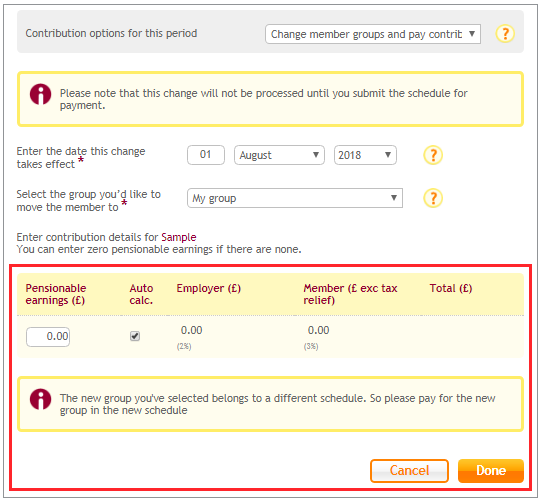The image size is (541, 501).
Task: Click the Done button
Action: click(491, 471)
